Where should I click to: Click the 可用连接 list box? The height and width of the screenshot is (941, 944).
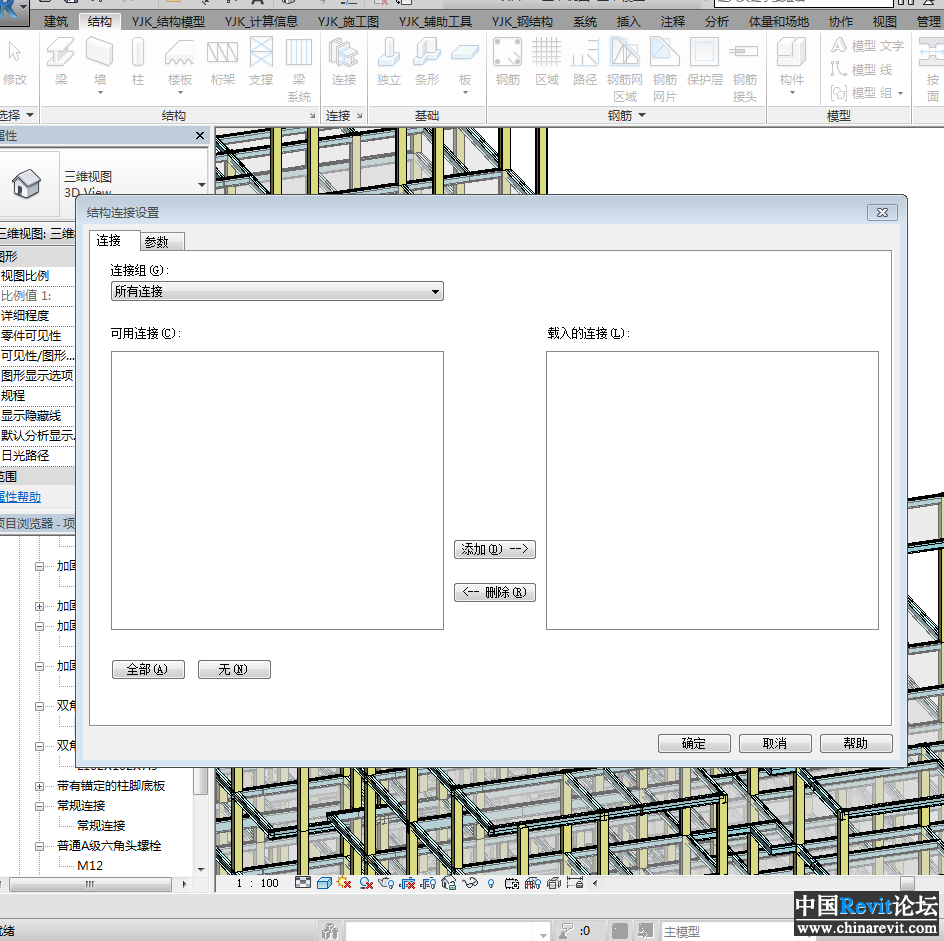click(x=278, y=491)
